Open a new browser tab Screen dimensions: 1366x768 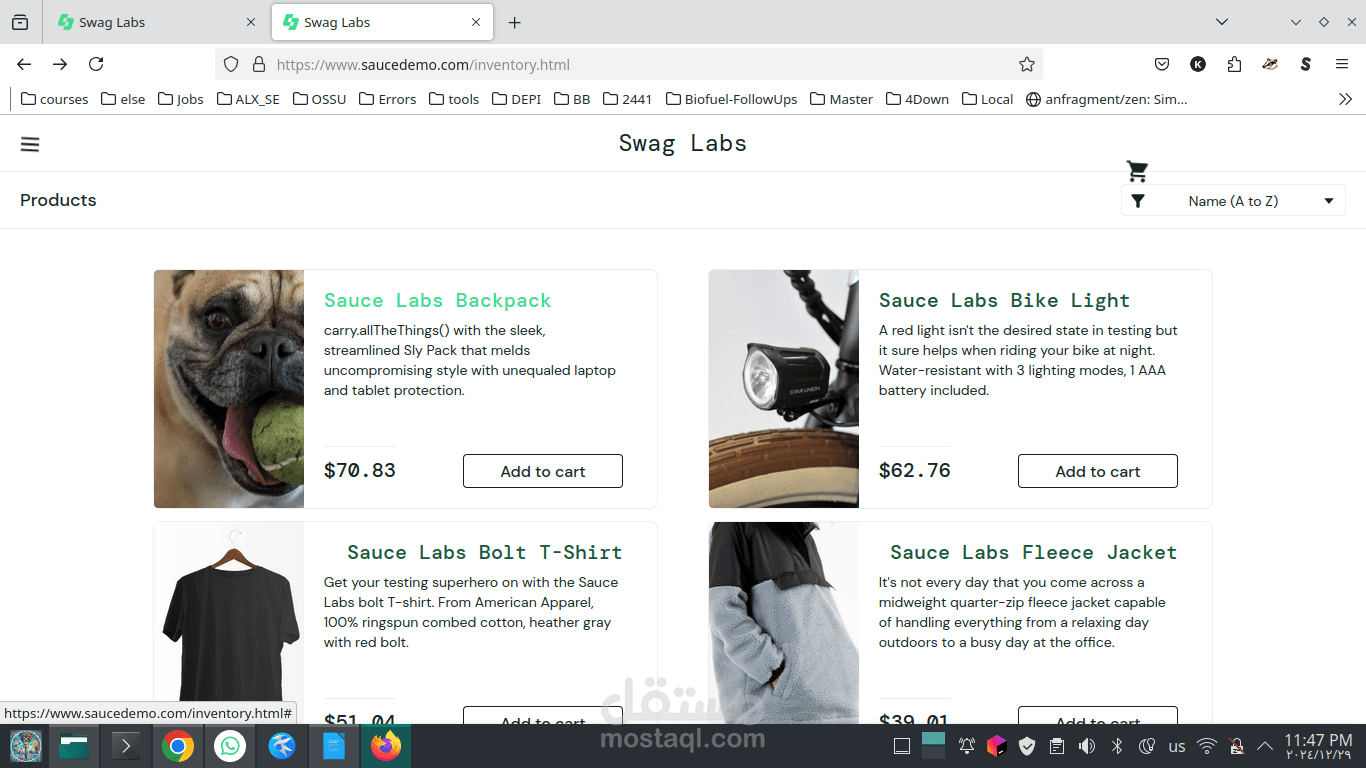point(514,22)
